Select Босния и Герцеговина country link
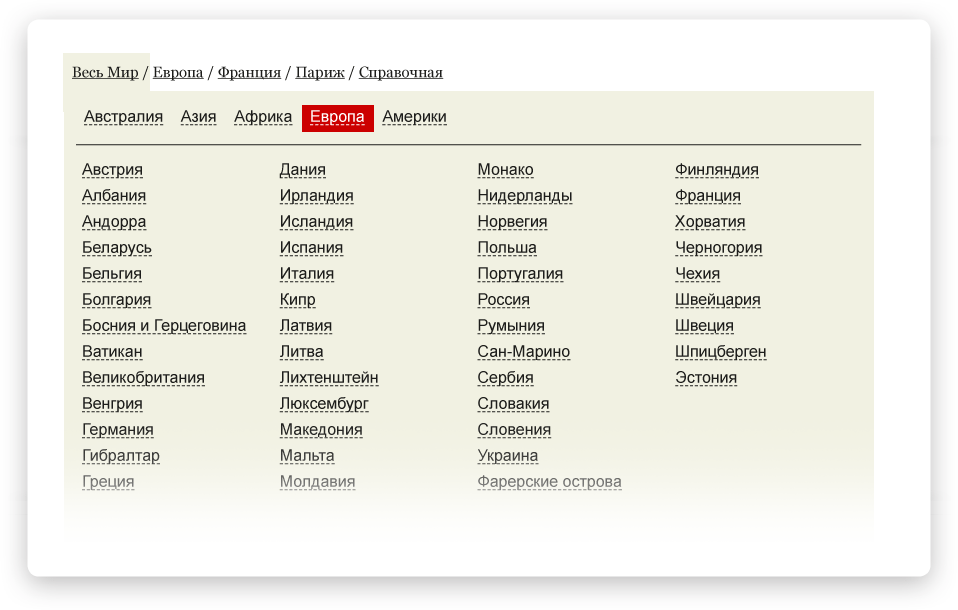Viewport: 958px width, 610px height. pos(164,326)
